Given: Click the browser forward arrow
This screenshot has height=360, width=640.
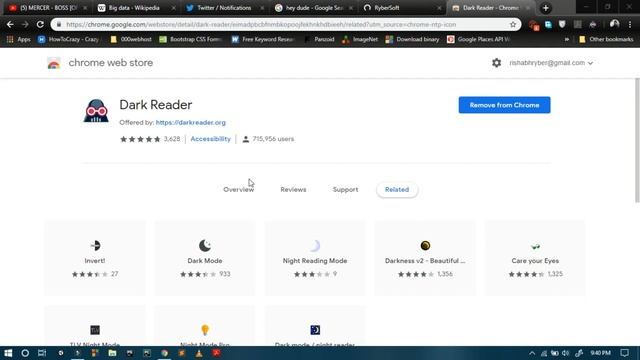Looking at the screenshot, I should click(25, 24).
